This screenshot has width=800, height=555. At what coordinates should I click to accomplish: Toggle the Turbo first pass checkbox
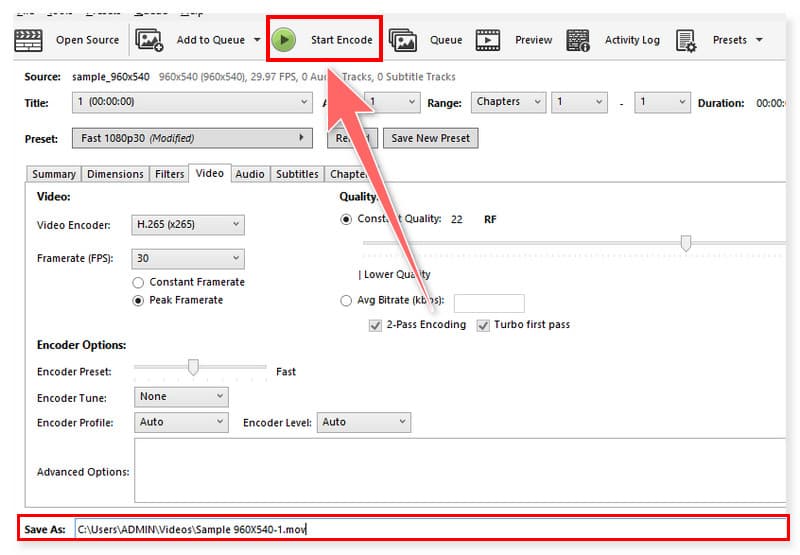click(x=484, y=324)
